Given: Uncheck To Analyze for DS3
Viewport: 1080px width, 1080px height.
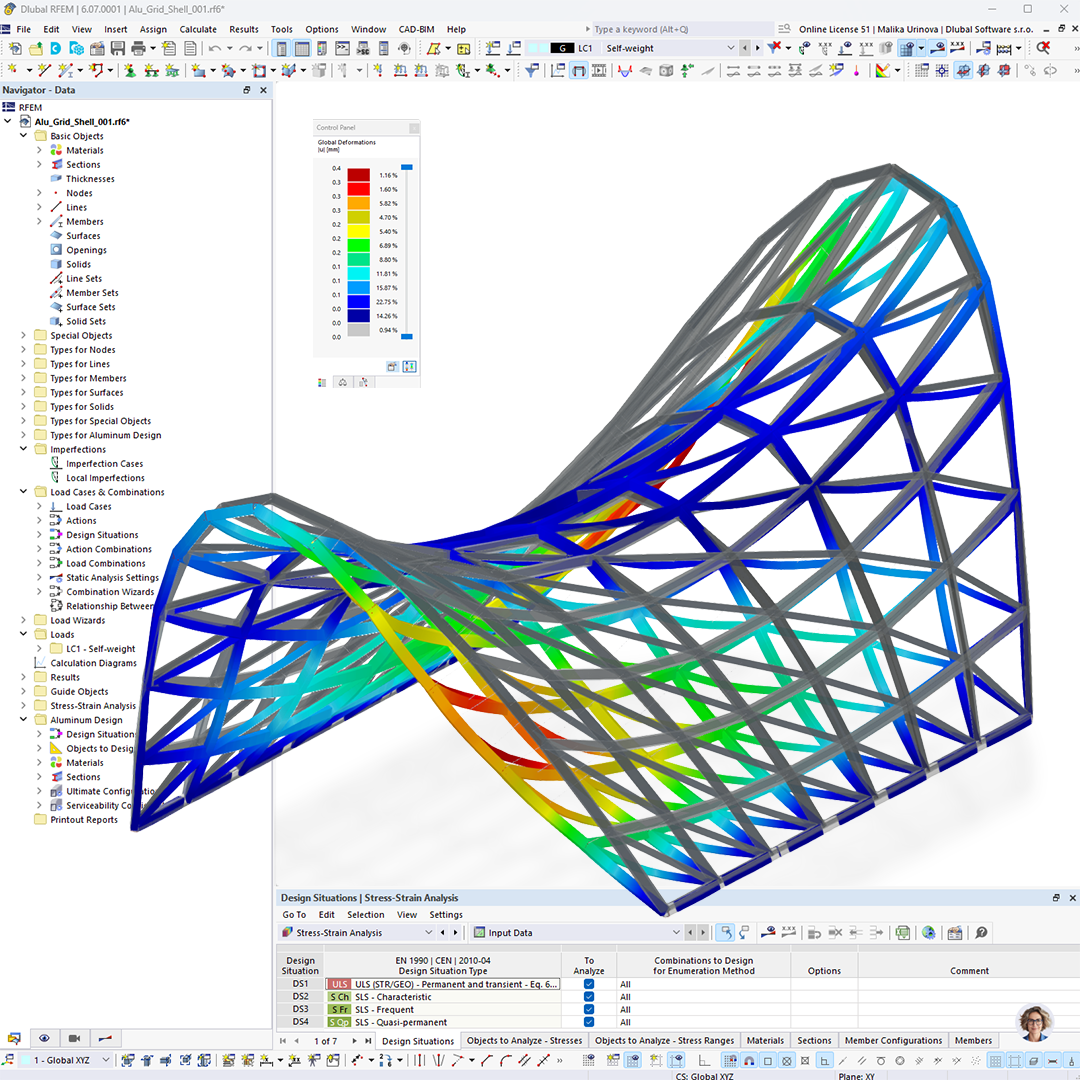Looking at the screenshot, I should pyautogui.click(x=589, y=1009).
